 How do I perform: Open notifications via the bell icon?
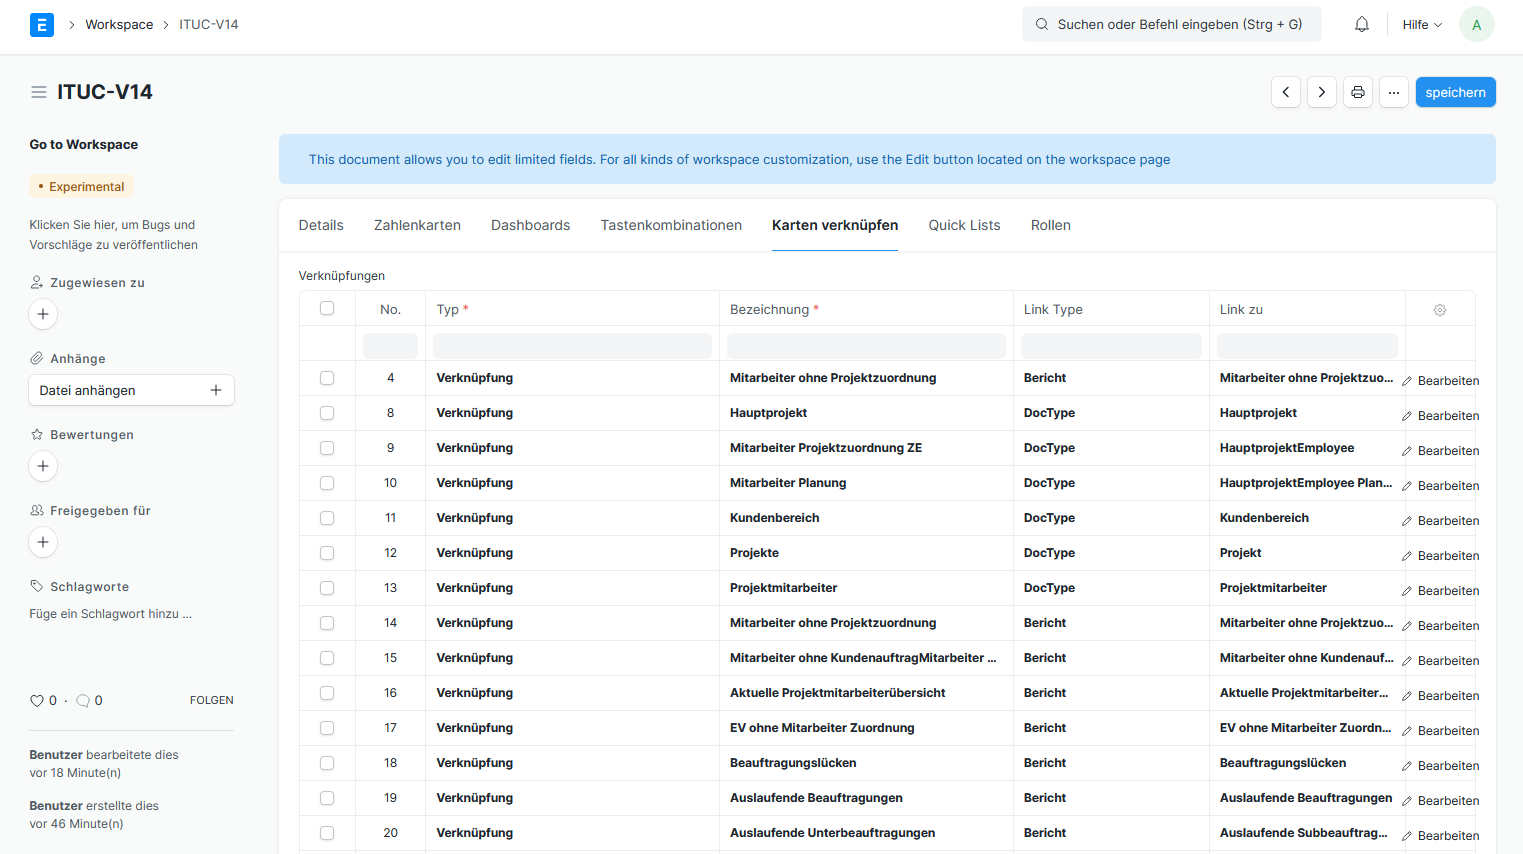[x=1361, y=24]
